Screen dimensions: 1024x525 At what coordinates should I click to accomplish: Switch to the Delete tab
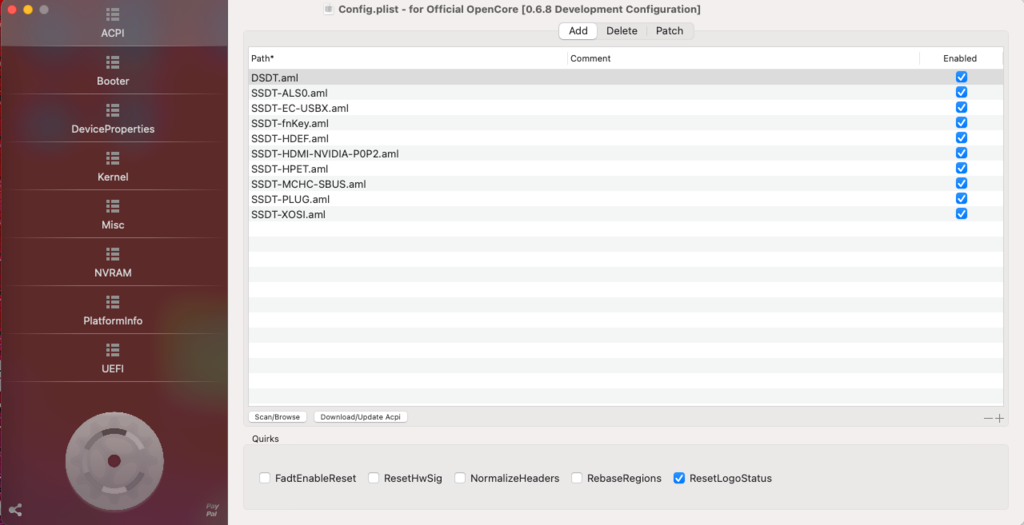pos(621,31)
